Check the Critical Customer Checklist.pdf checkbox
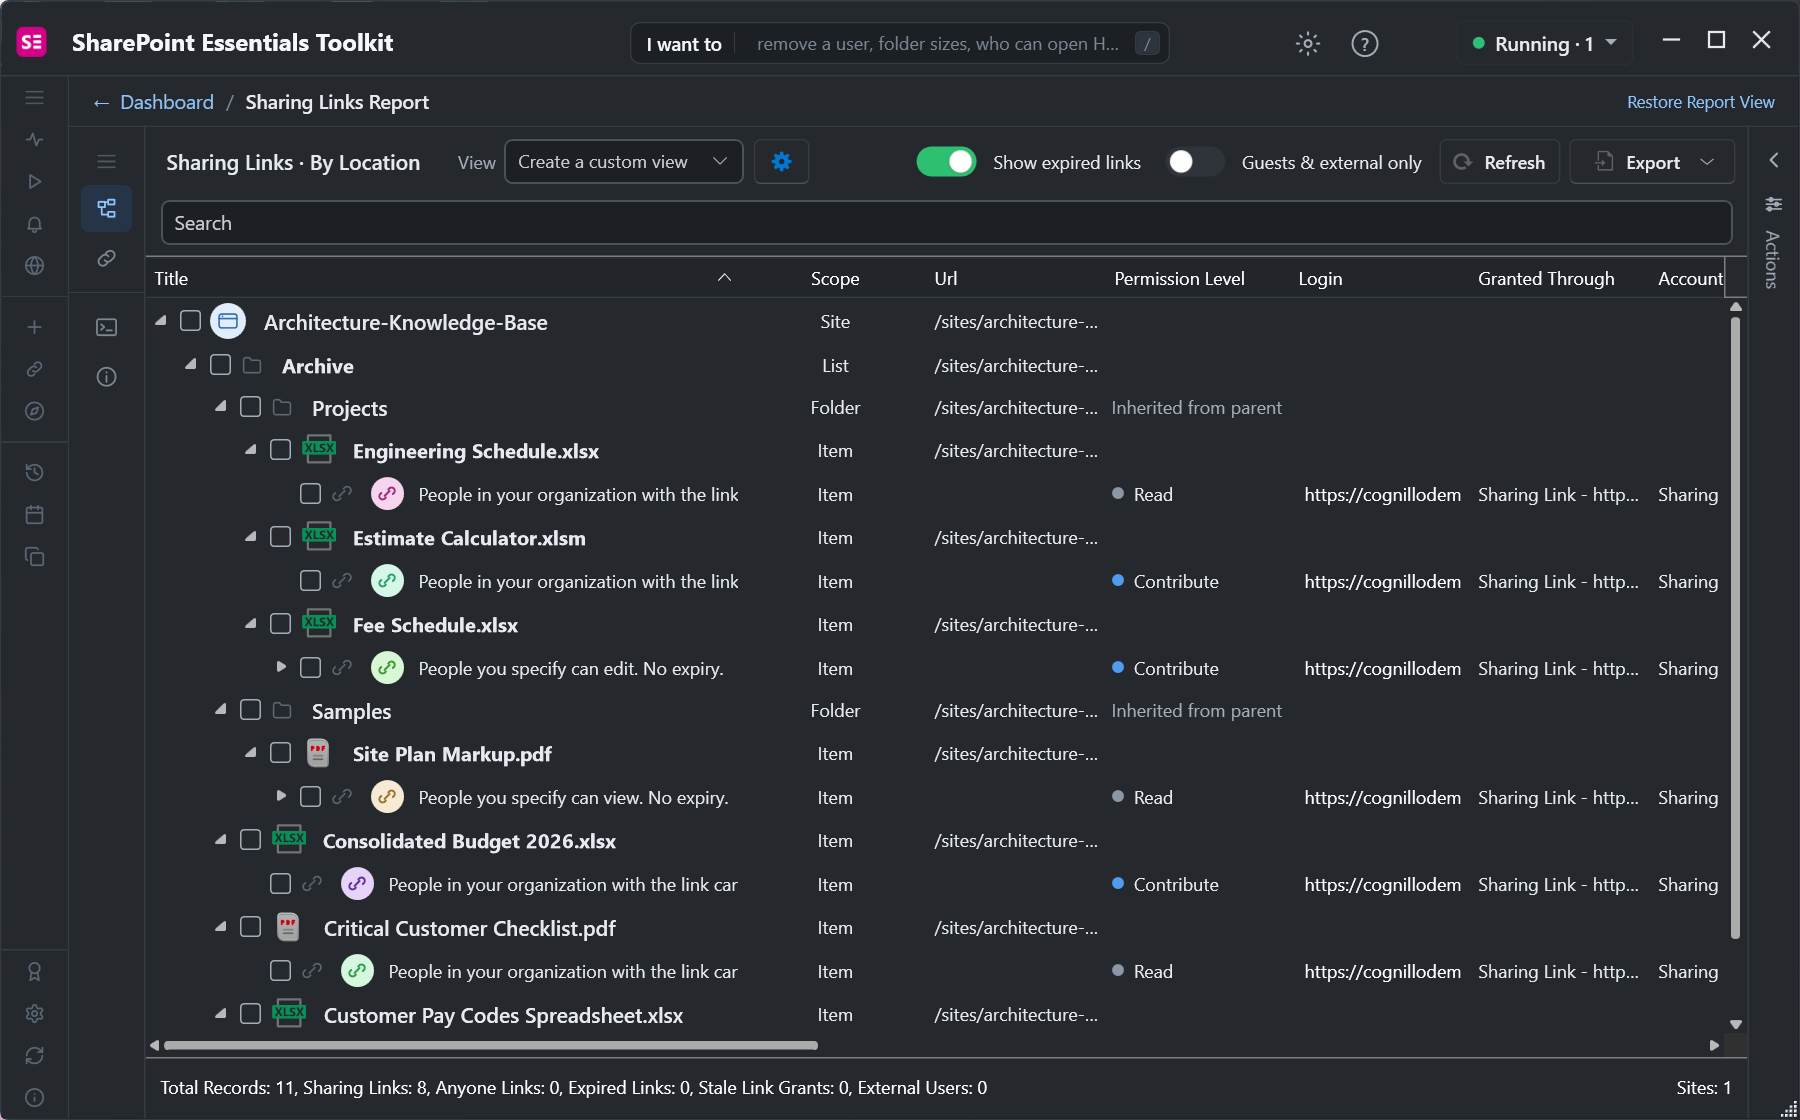This screenshot has width=1800, height=1120. point(250,927)
